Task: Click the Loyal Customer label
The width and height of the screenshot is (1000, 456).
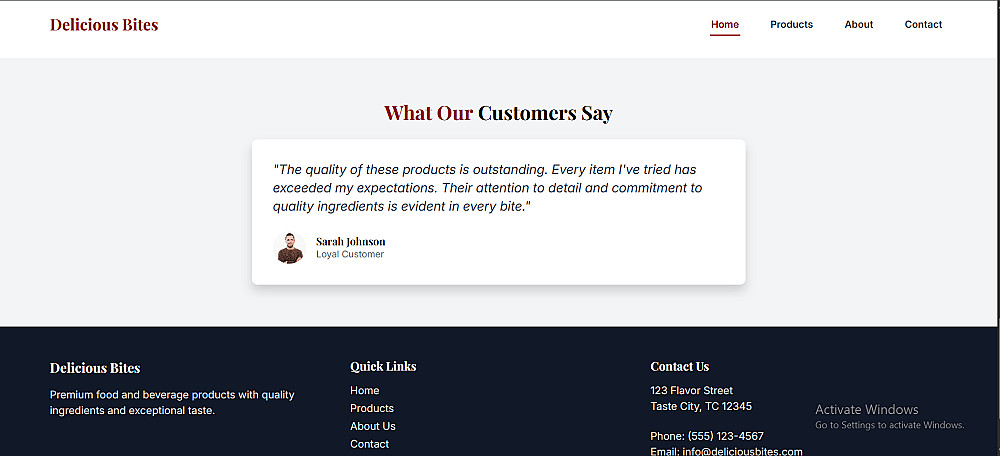Action: (x=350, y=255)
